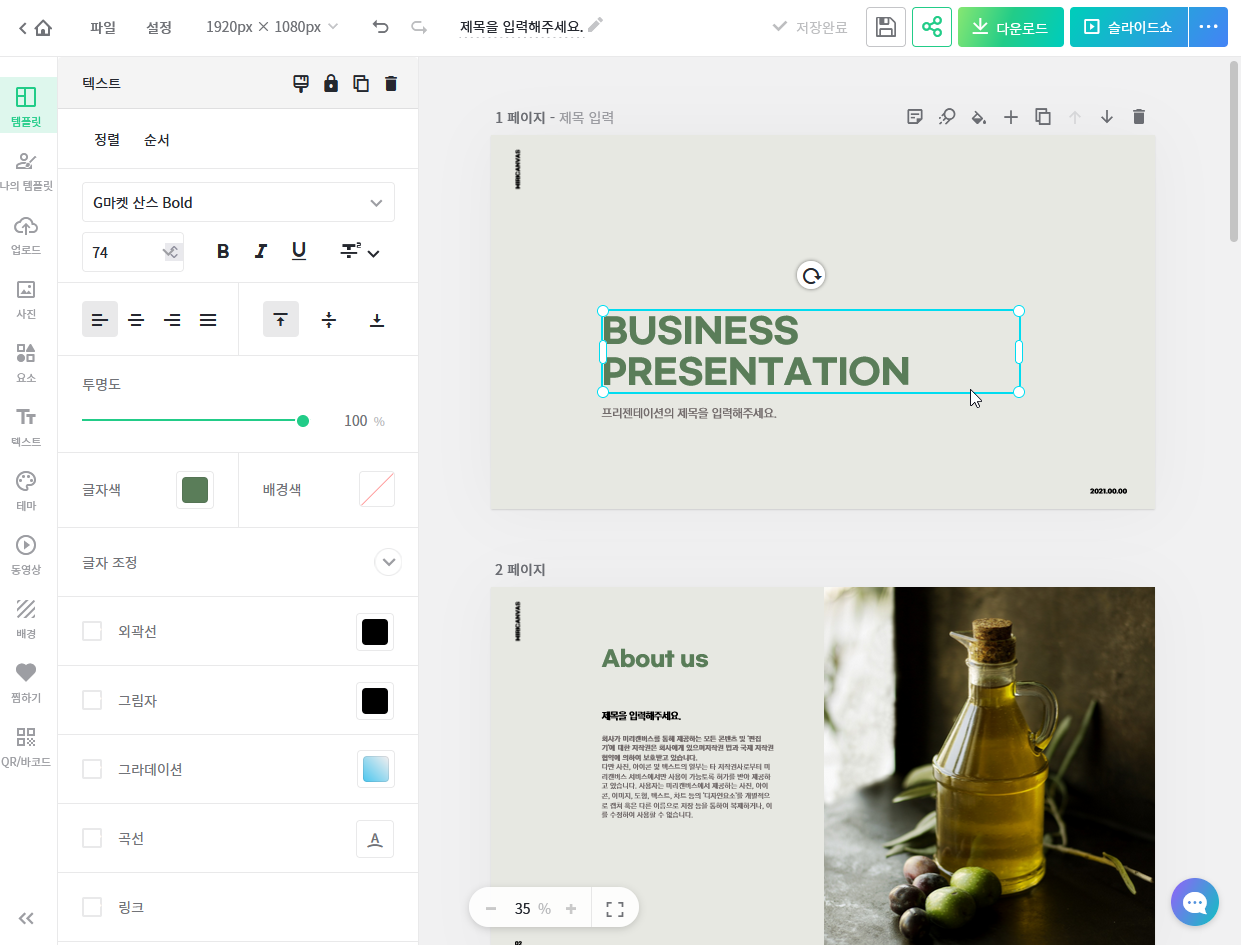Viewport: 1241px width, 945px height.
Task: Enable the 그림자 shadow checkbox
Action: 92,700
